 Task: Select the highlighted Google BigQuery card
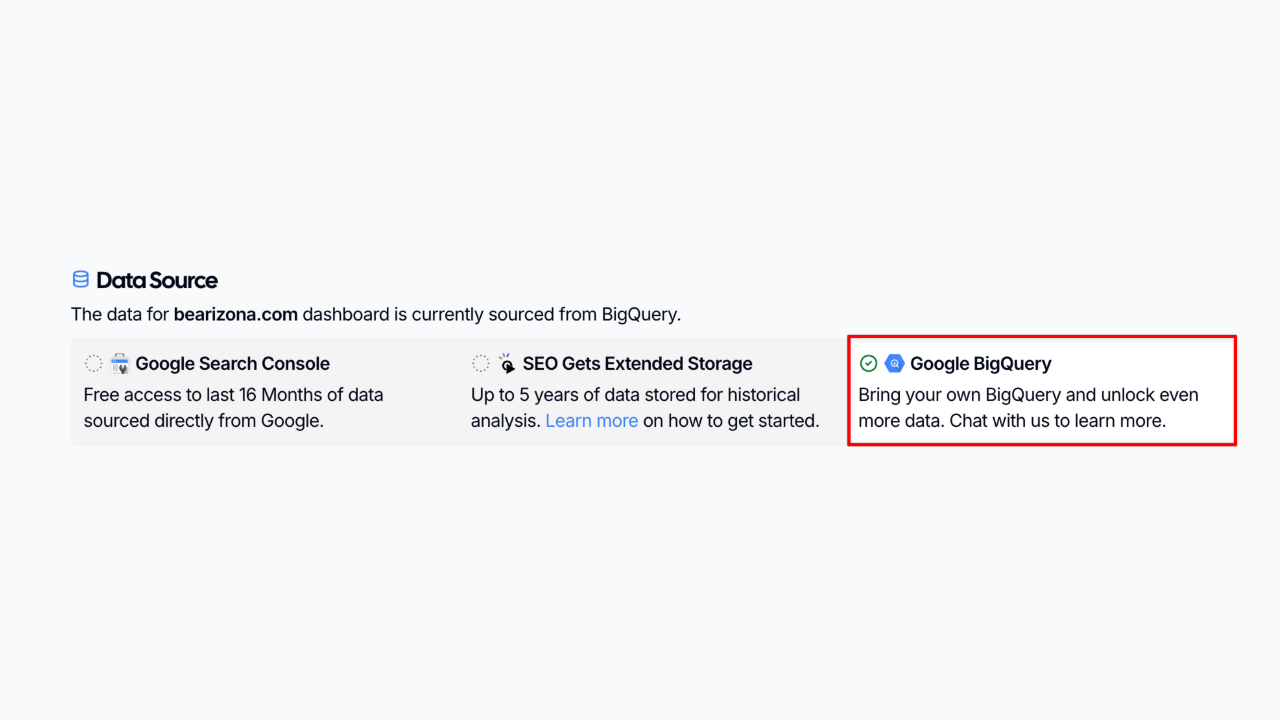point(1040,390)
